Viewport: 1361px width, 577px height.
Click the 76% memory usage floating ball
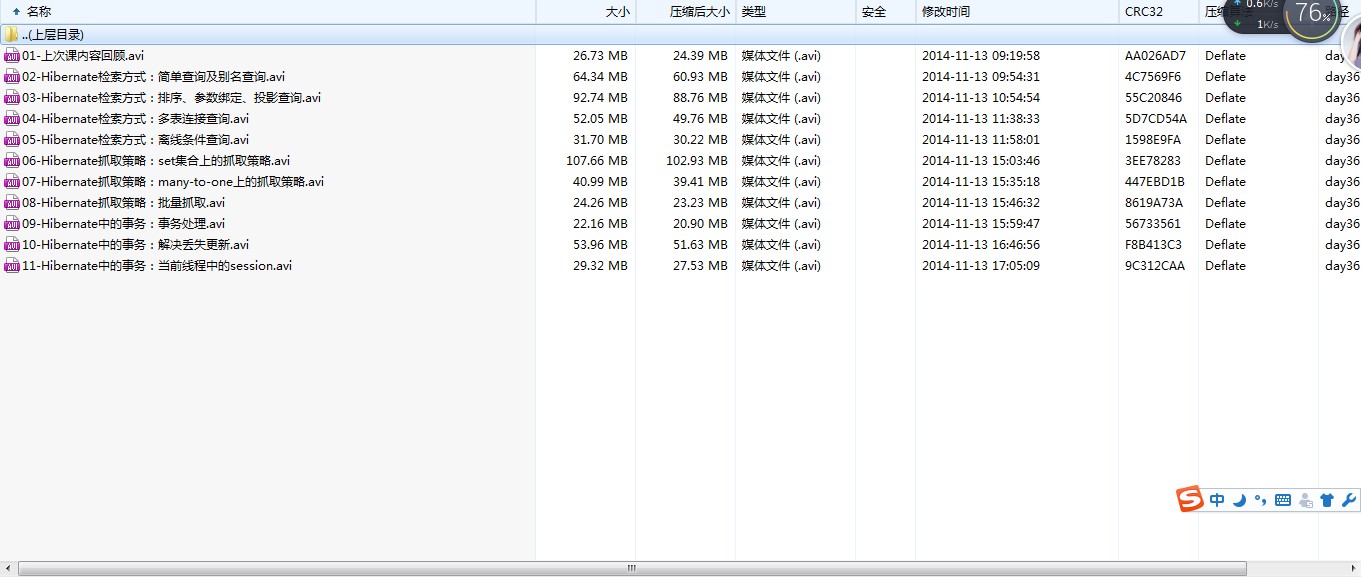tap(1312, 15)
